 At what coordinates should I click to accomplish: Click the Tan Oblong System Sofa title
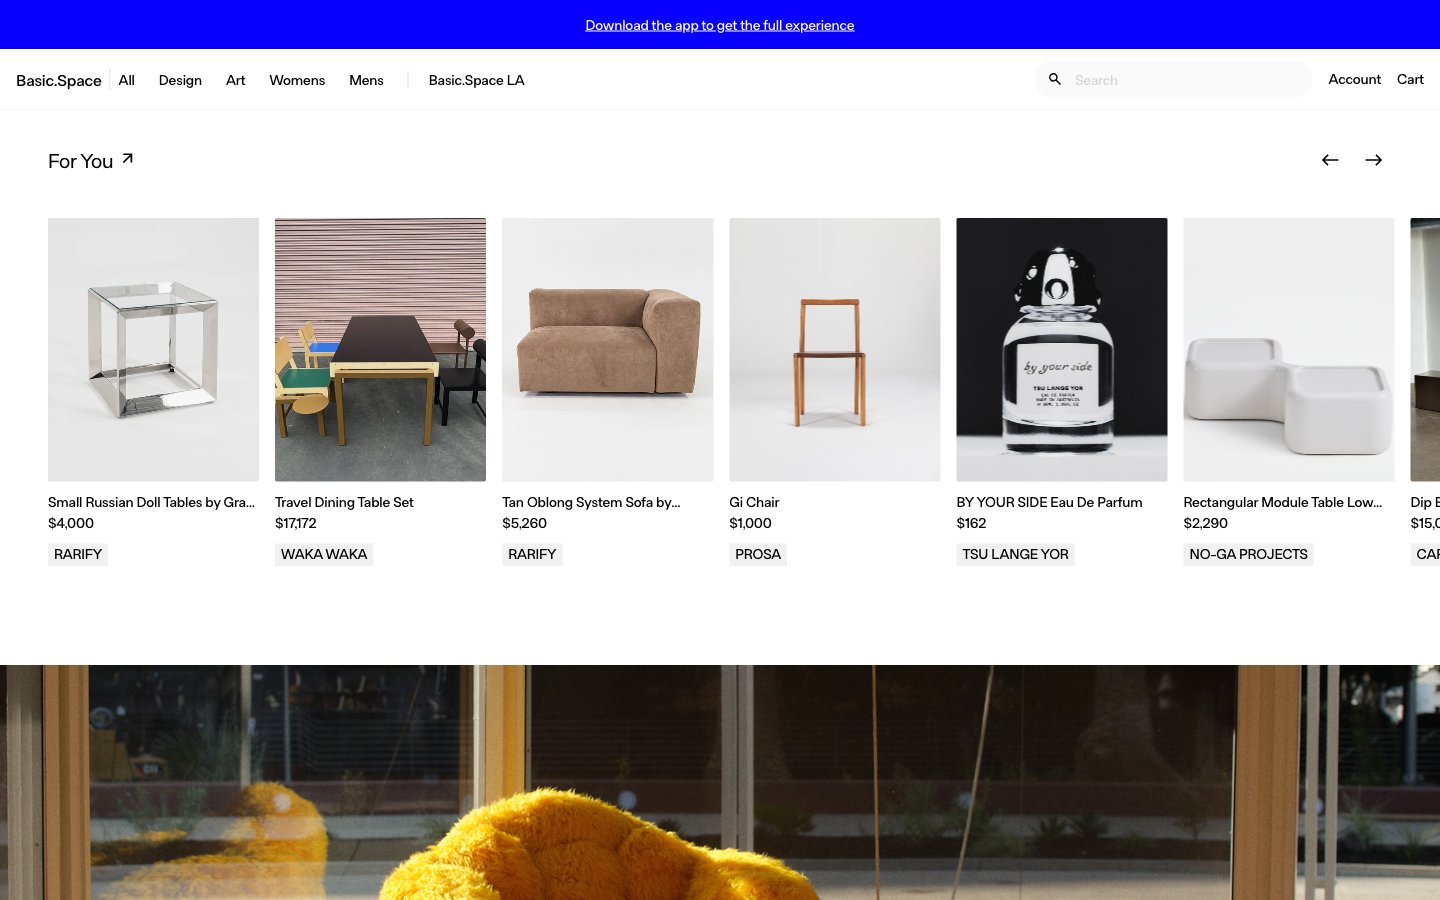click(591, 502)
